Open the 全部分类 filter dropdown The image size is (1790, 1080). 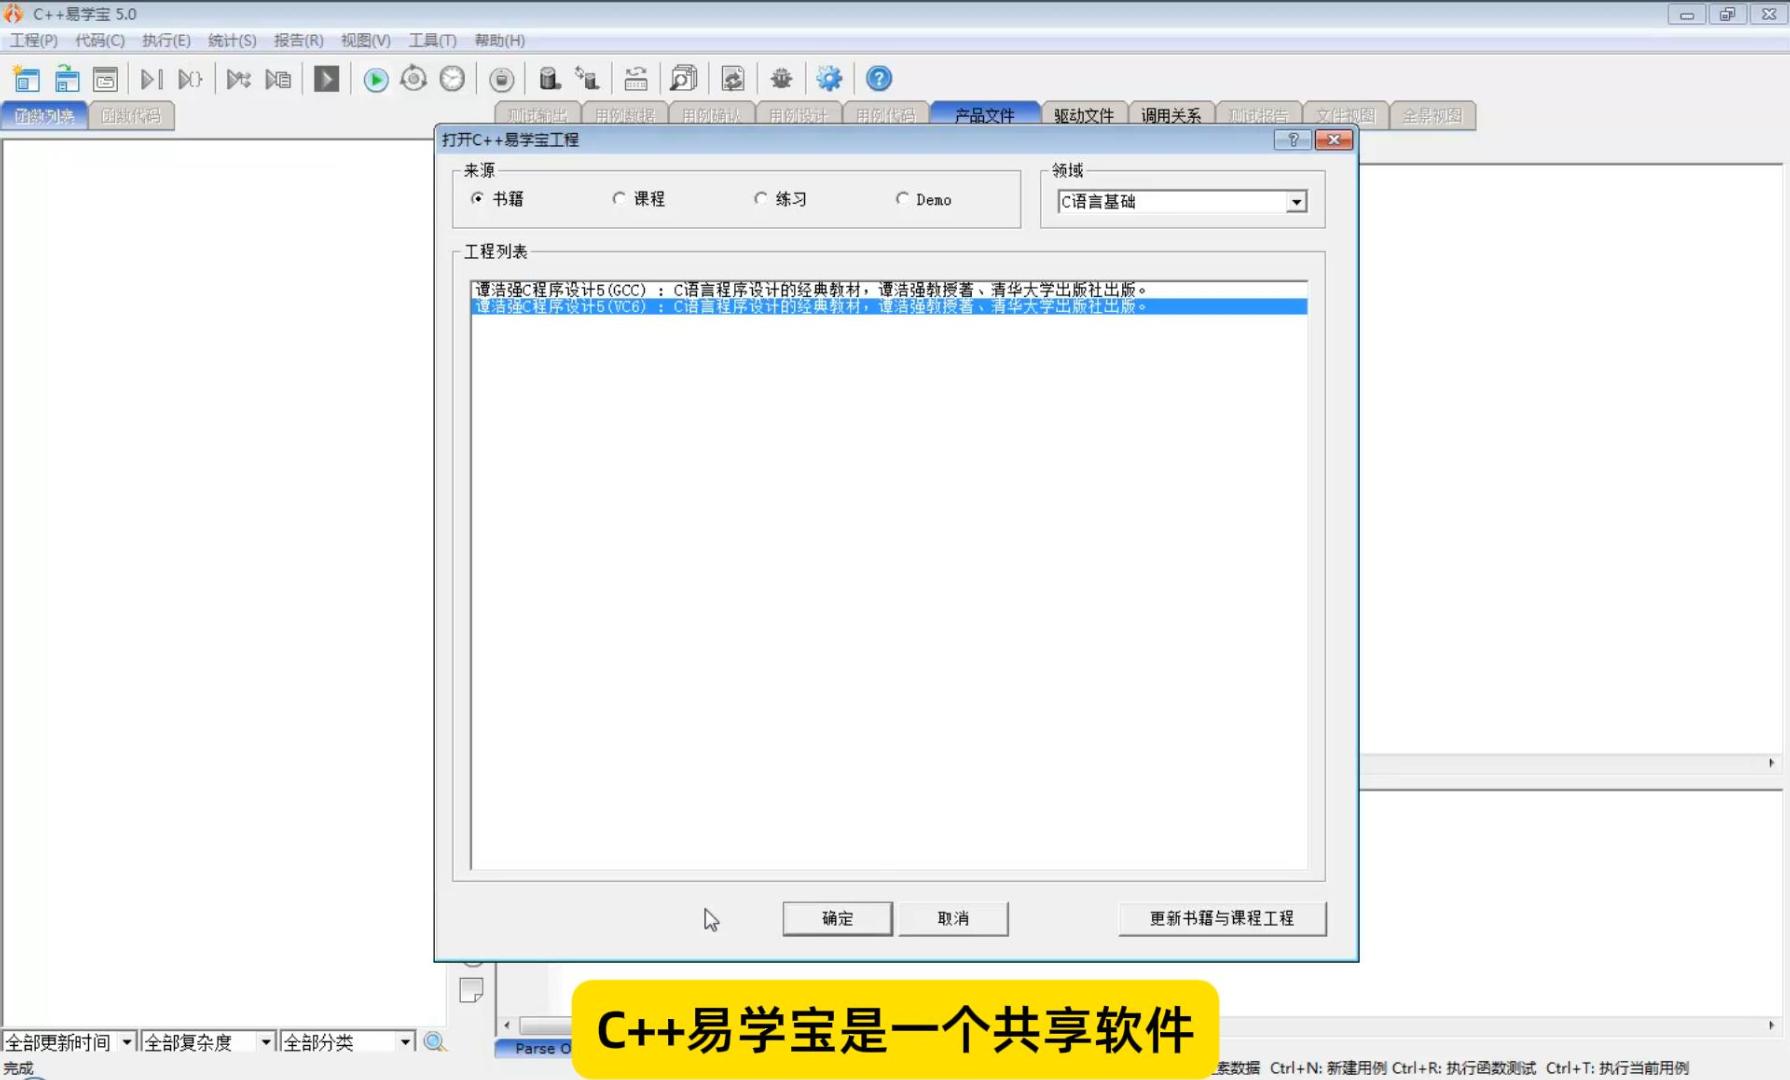click(405, 1042)
